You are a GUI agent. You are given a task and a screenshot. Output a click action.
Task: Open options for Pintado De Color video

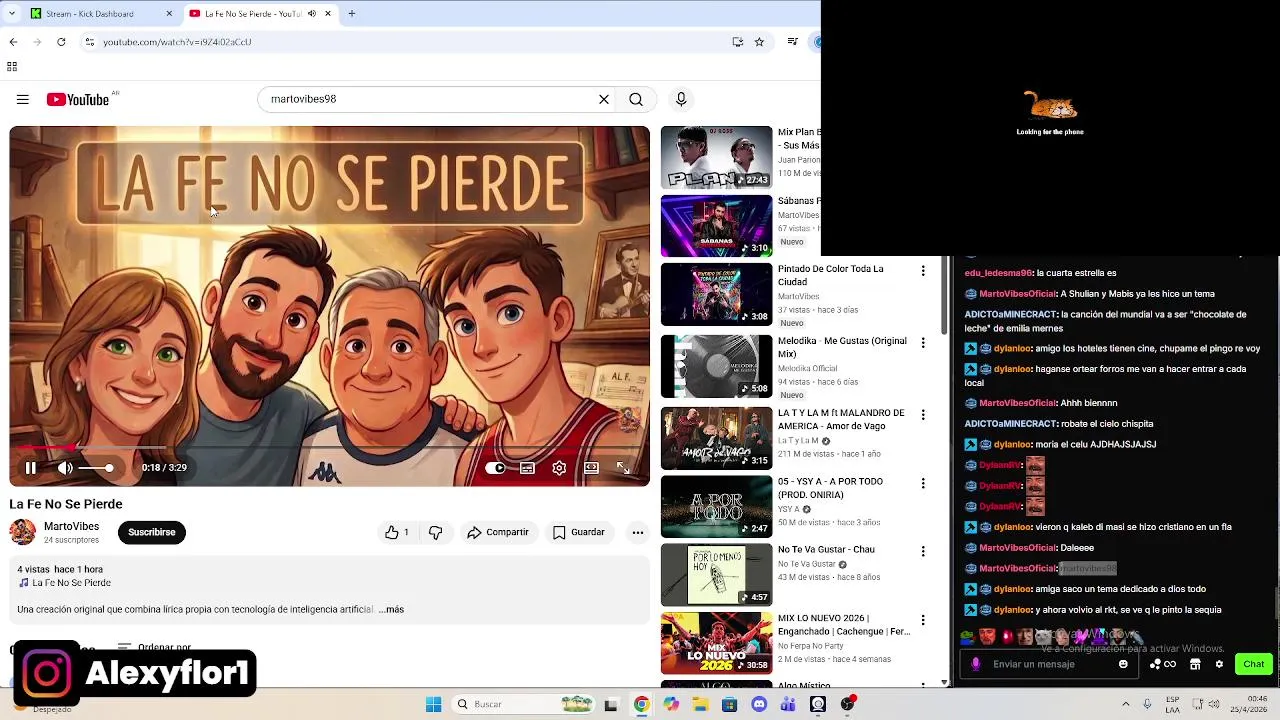(x=923, y=271)
